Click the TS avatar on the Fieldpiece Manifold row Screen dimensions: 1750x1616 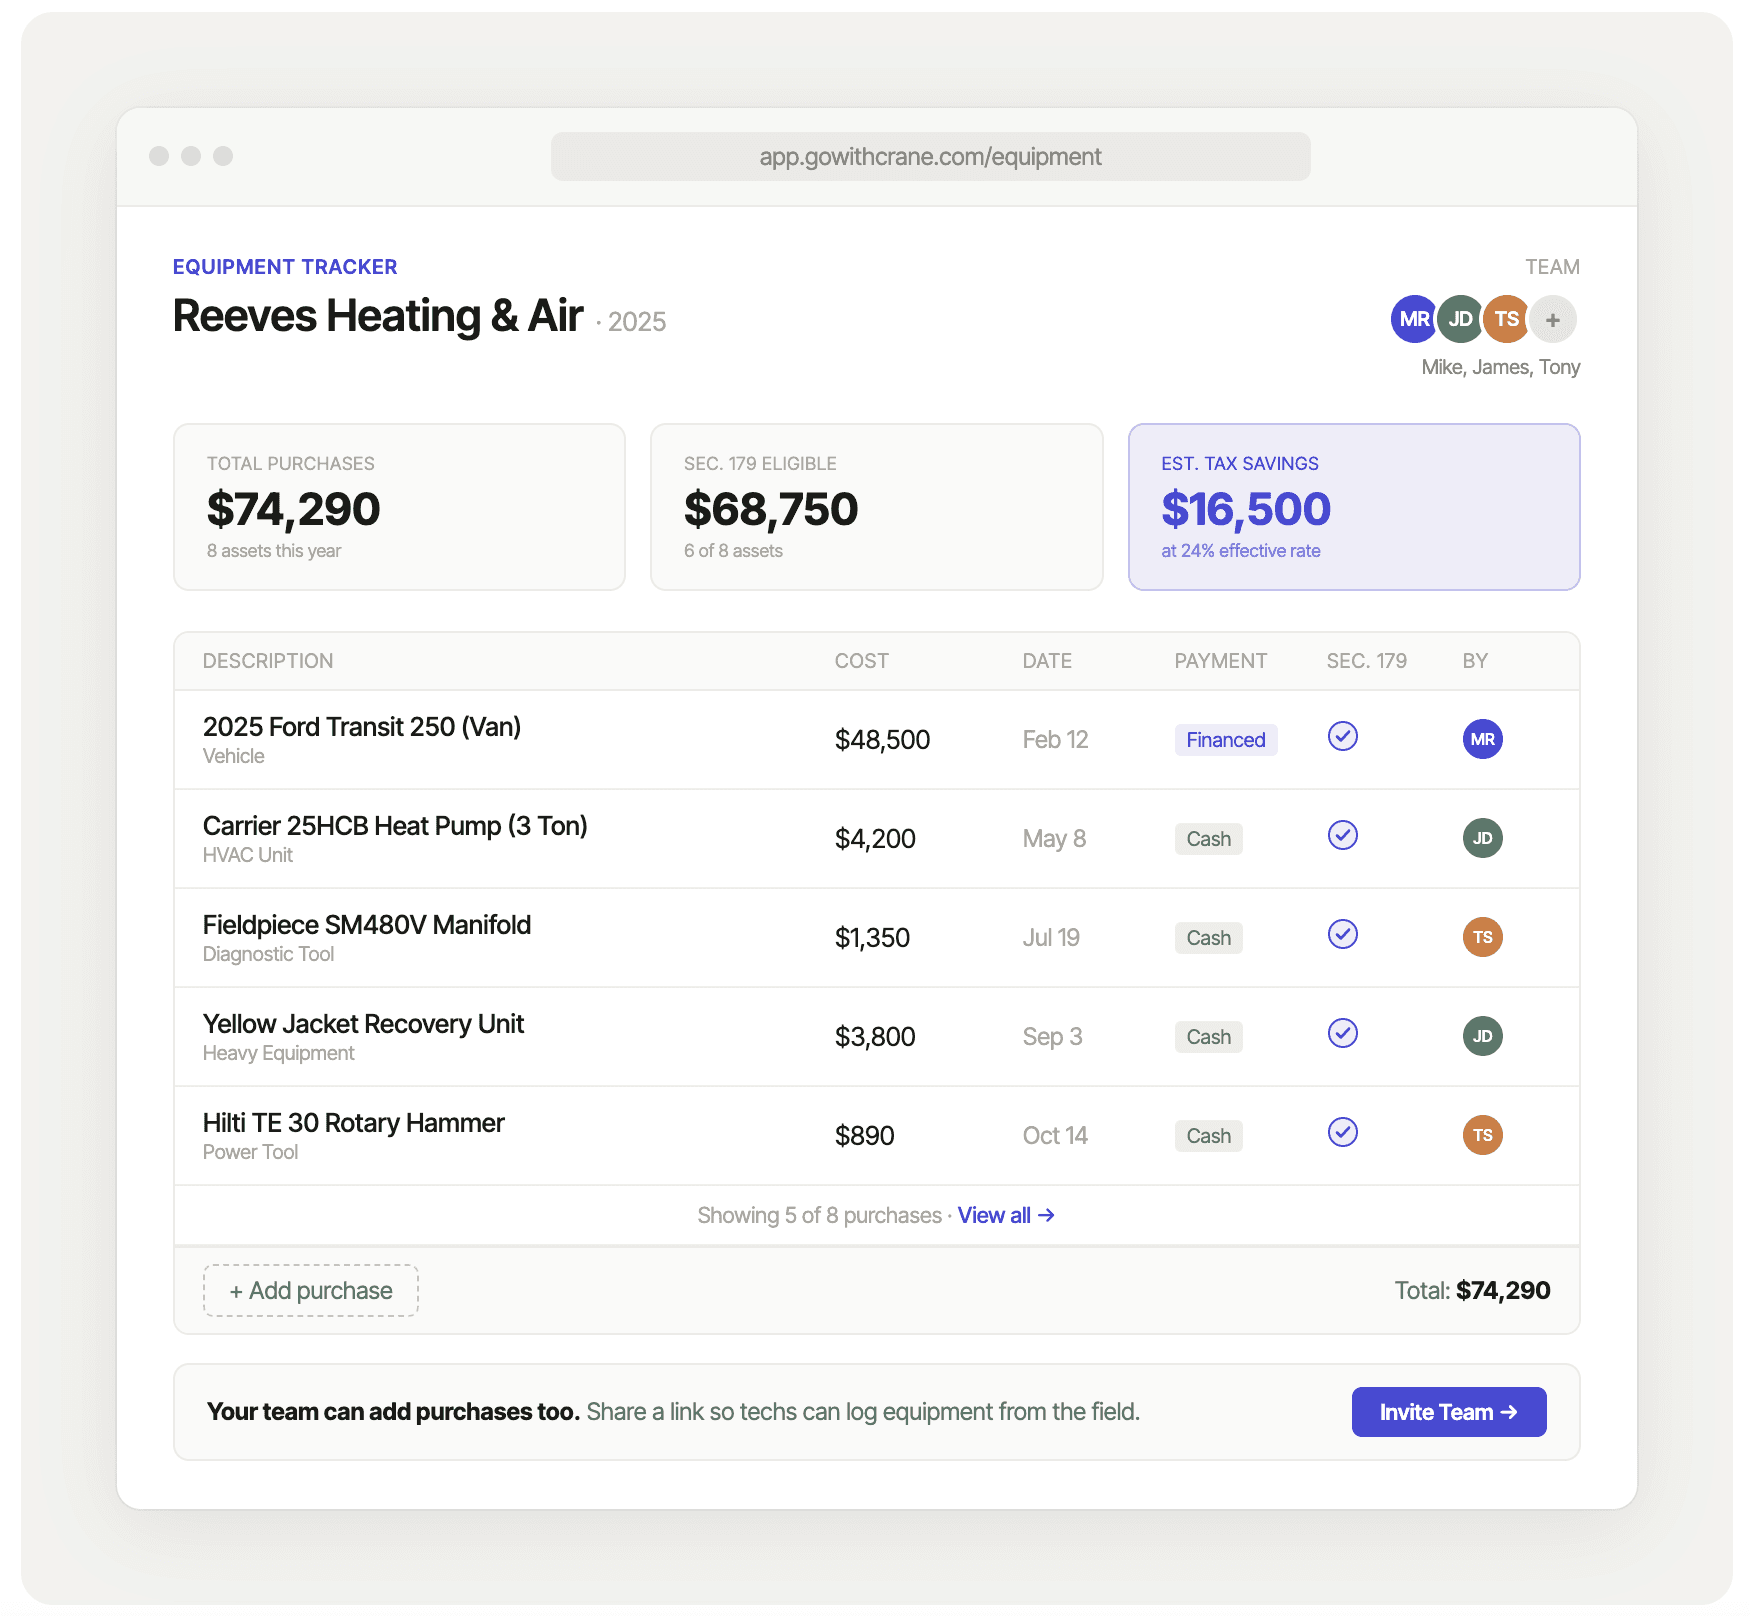1482,937
